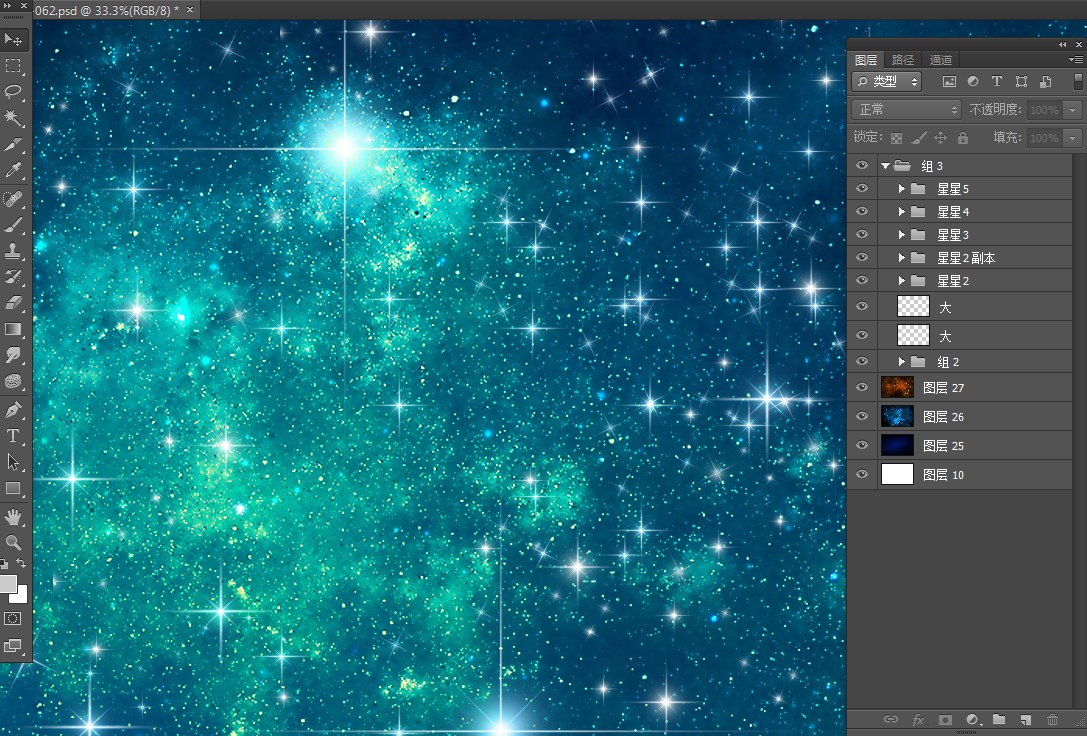Screen dimensions: 1087x736
Task: Switch to the 路径 tab
Action: click(903, 60)
